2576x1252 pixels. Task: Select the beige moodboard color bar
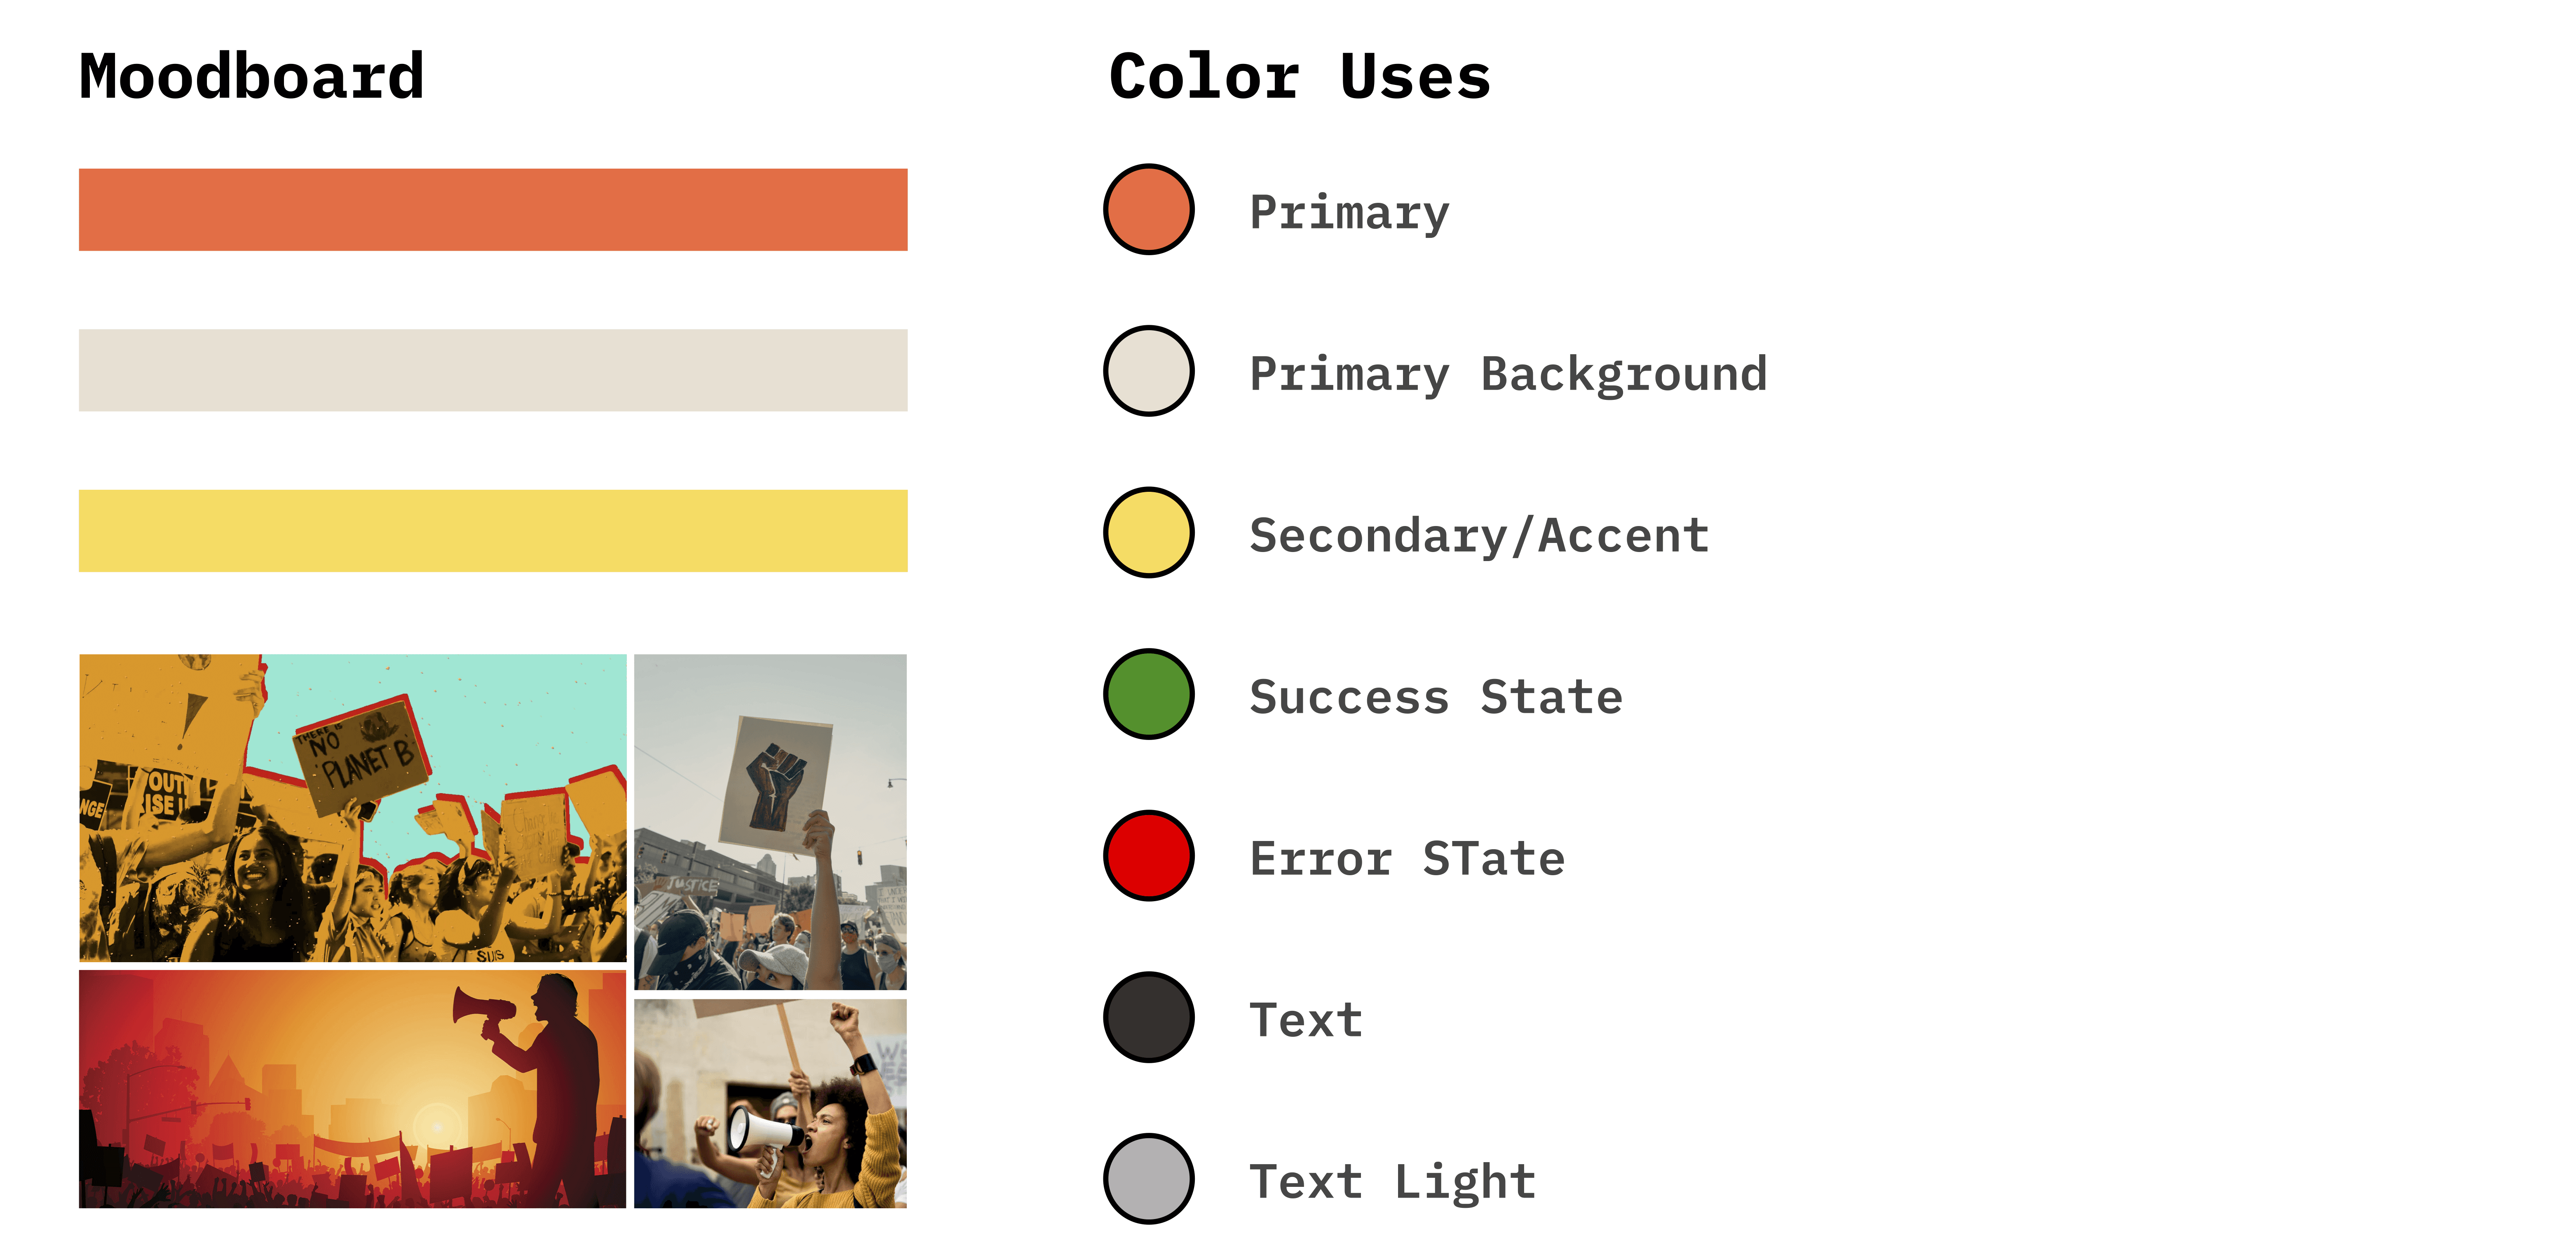tap(493, 371)
